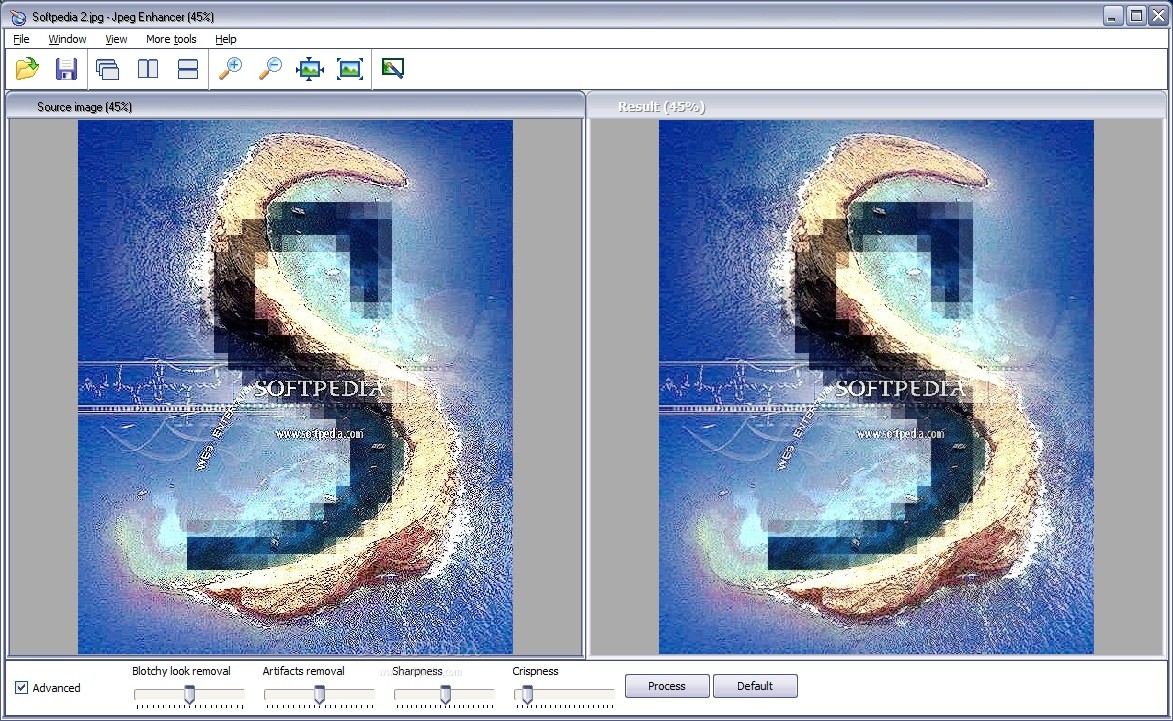This screenshot has height=721, width=1173.
Task: Maximize the Jpeg Enhancer window
Action: [x=1136, y=16]
